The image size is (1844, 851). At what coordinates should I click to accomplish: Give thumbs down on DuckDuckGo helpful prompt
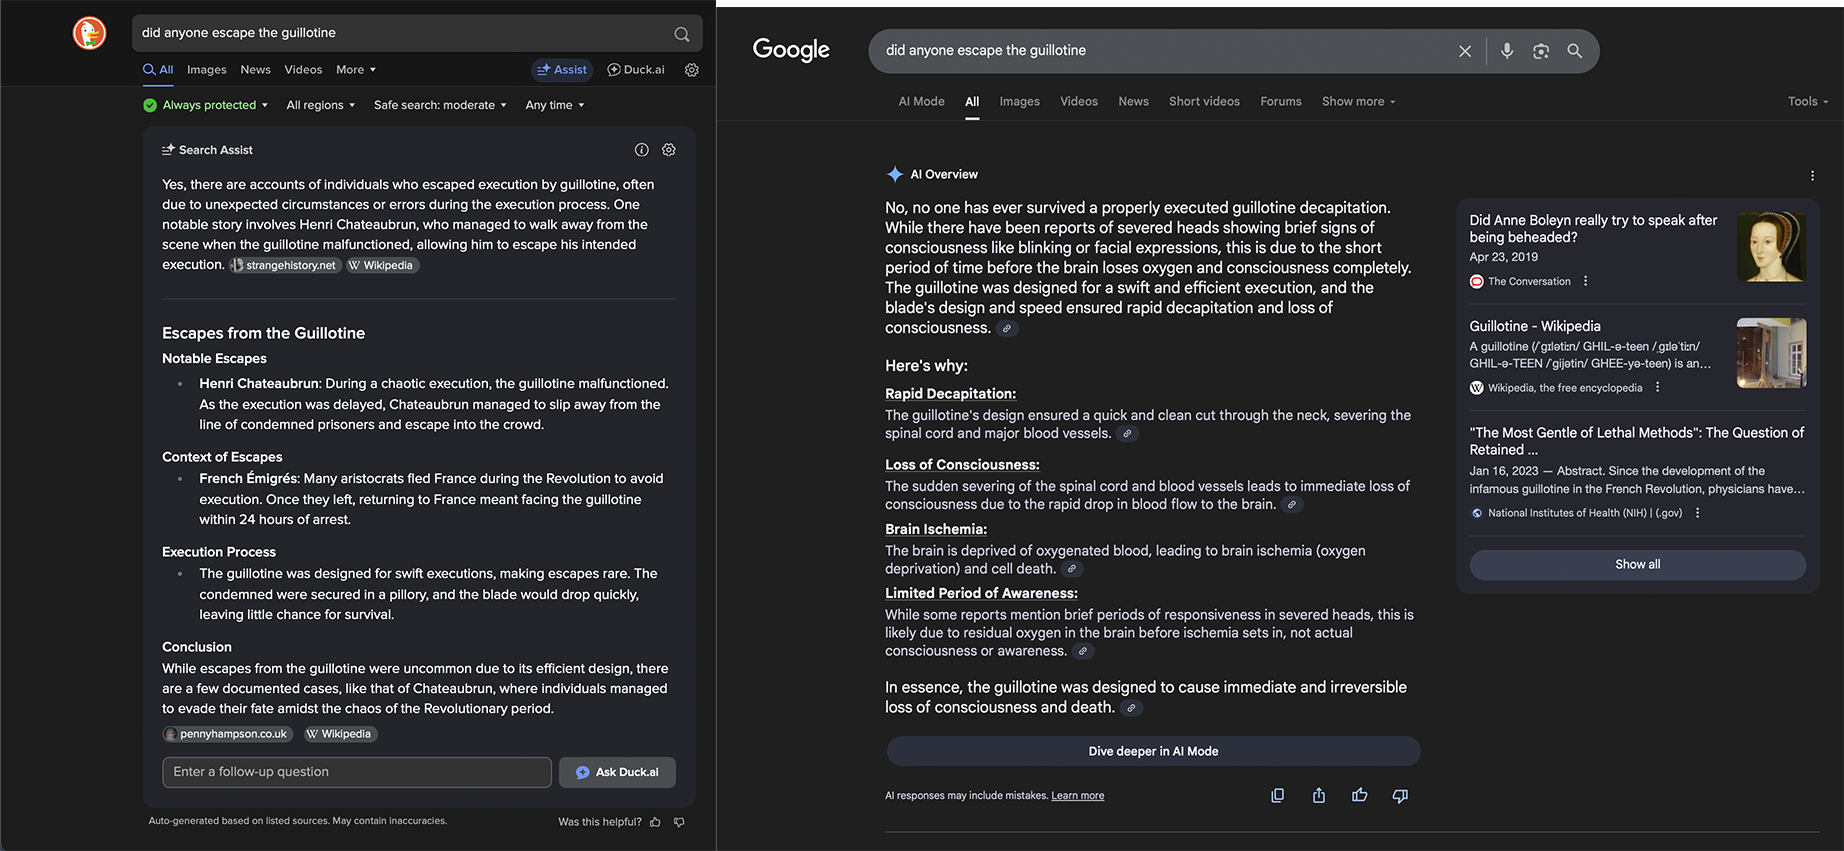point(680,822)
